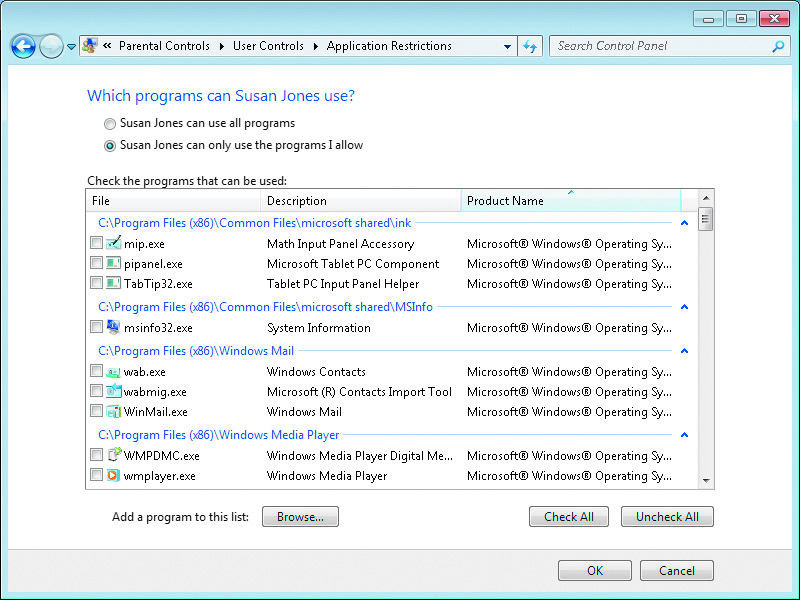Viewport: 800px width, 600px height.
Task: Open the address bar history dropdown
Action: pyautogui.click(x=507, y=46)
